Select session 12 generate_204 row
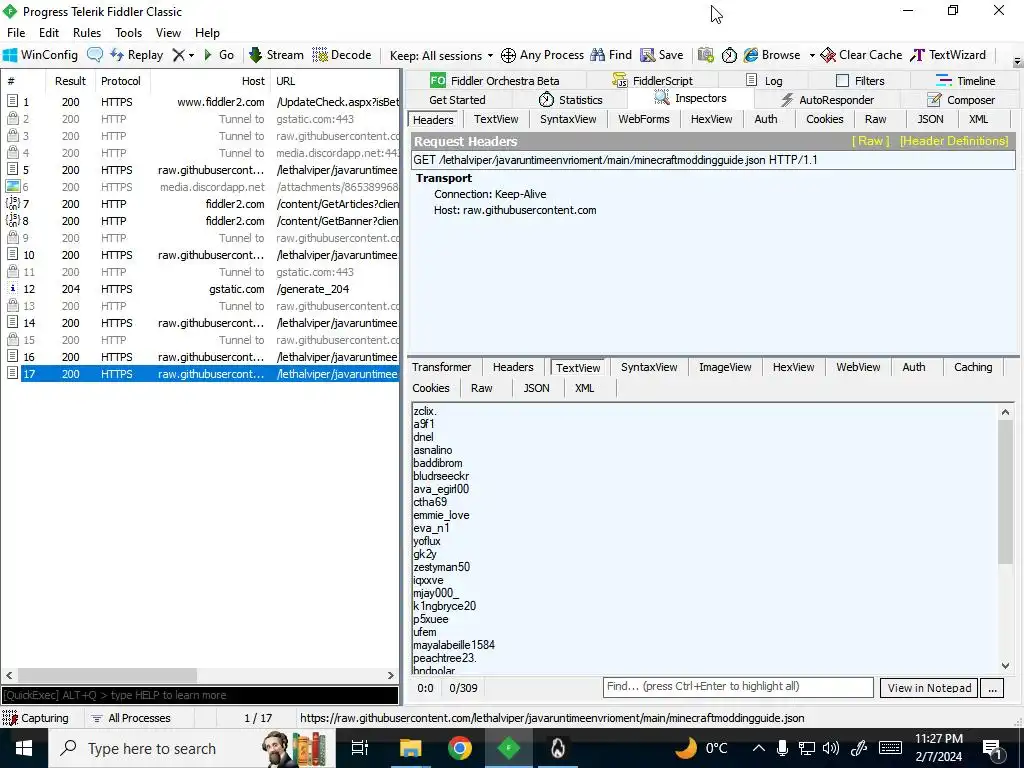 (x=202, y=289)
